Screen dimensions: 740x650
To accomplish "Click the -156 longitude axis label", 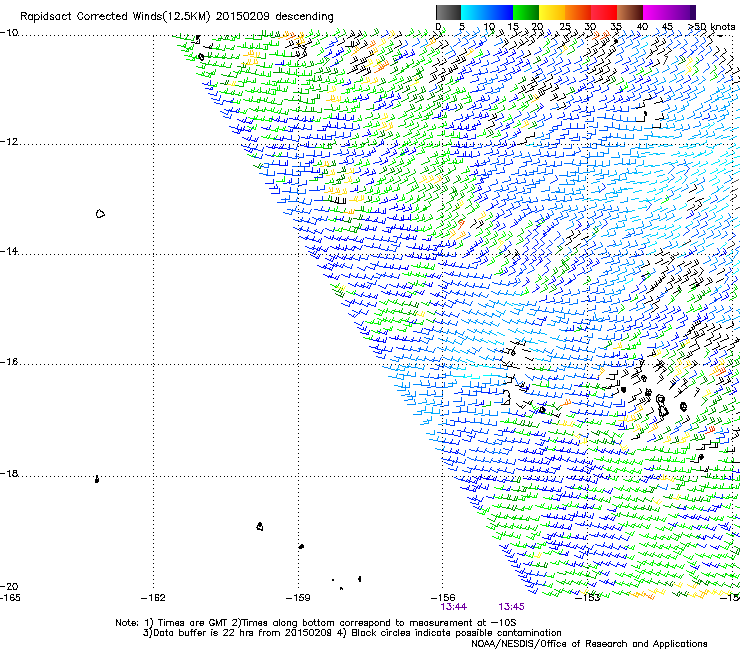I will pos(443,598).
